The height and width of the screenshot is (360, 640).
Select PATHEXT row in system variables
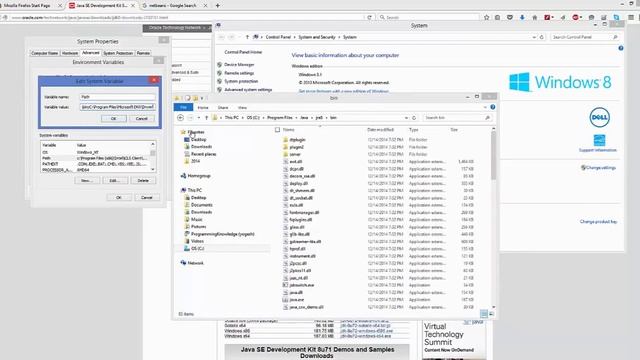95,164
